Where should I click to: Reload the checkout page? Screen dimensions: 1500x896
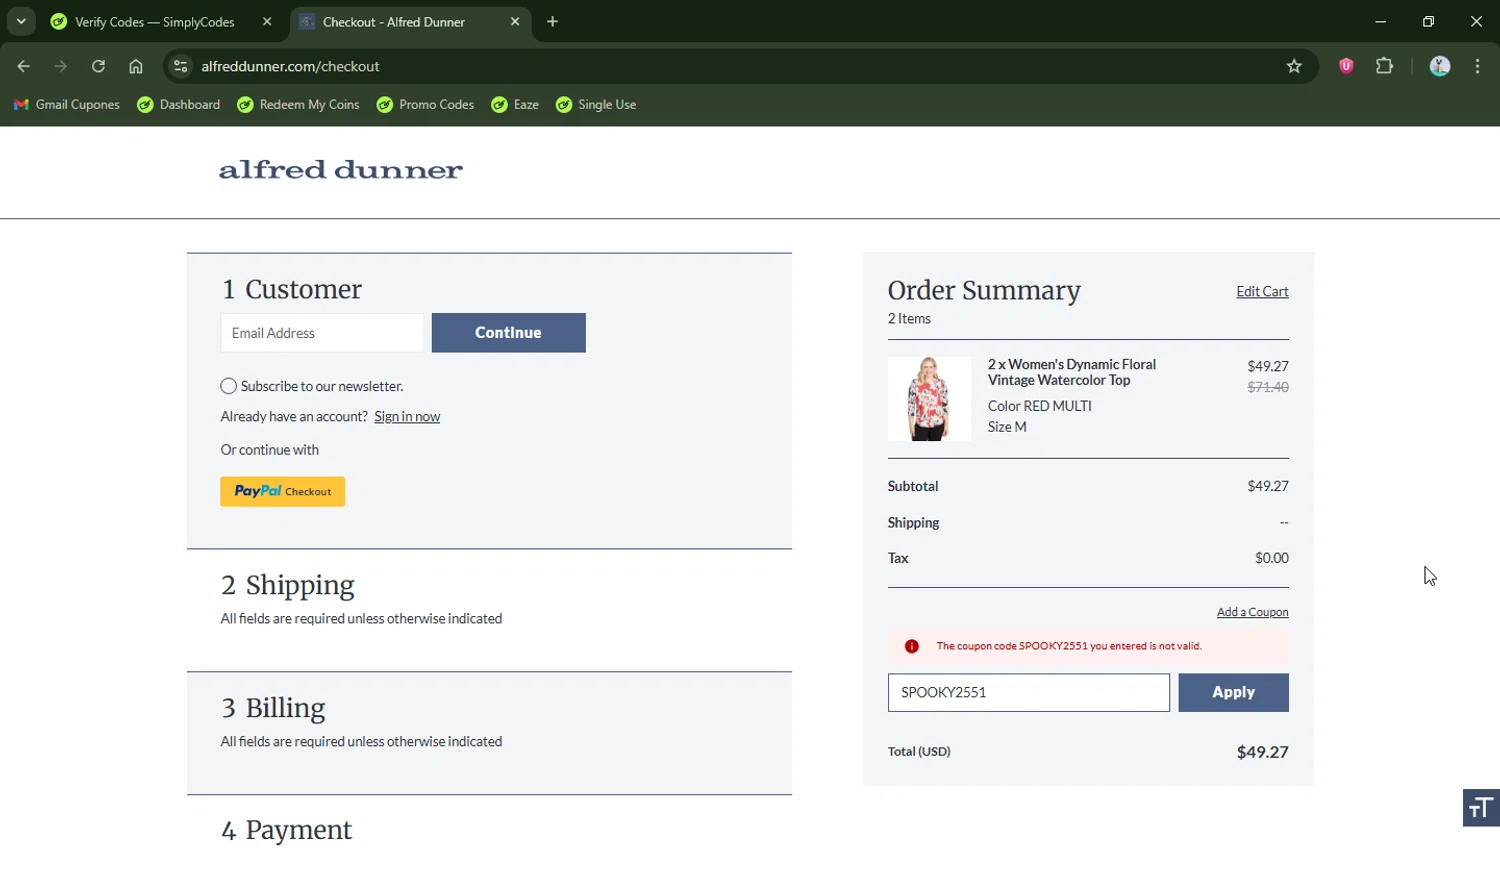(98, 67)
